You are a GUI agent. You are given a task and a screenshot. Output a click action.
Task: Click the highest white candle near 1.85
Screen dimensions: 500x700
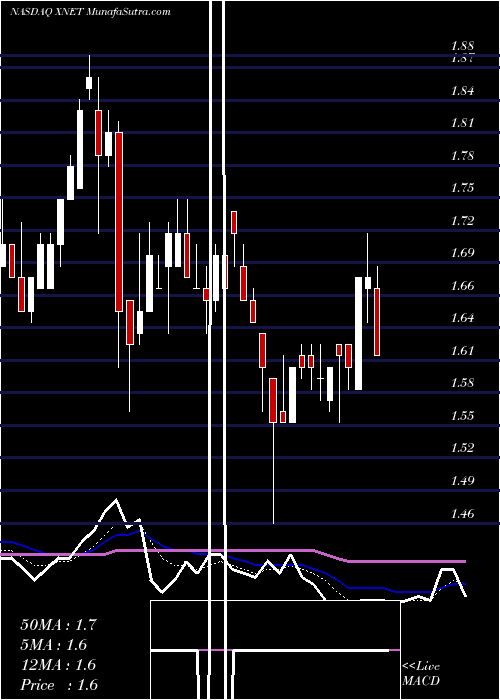pyautogui.click(x=89, y=83)
